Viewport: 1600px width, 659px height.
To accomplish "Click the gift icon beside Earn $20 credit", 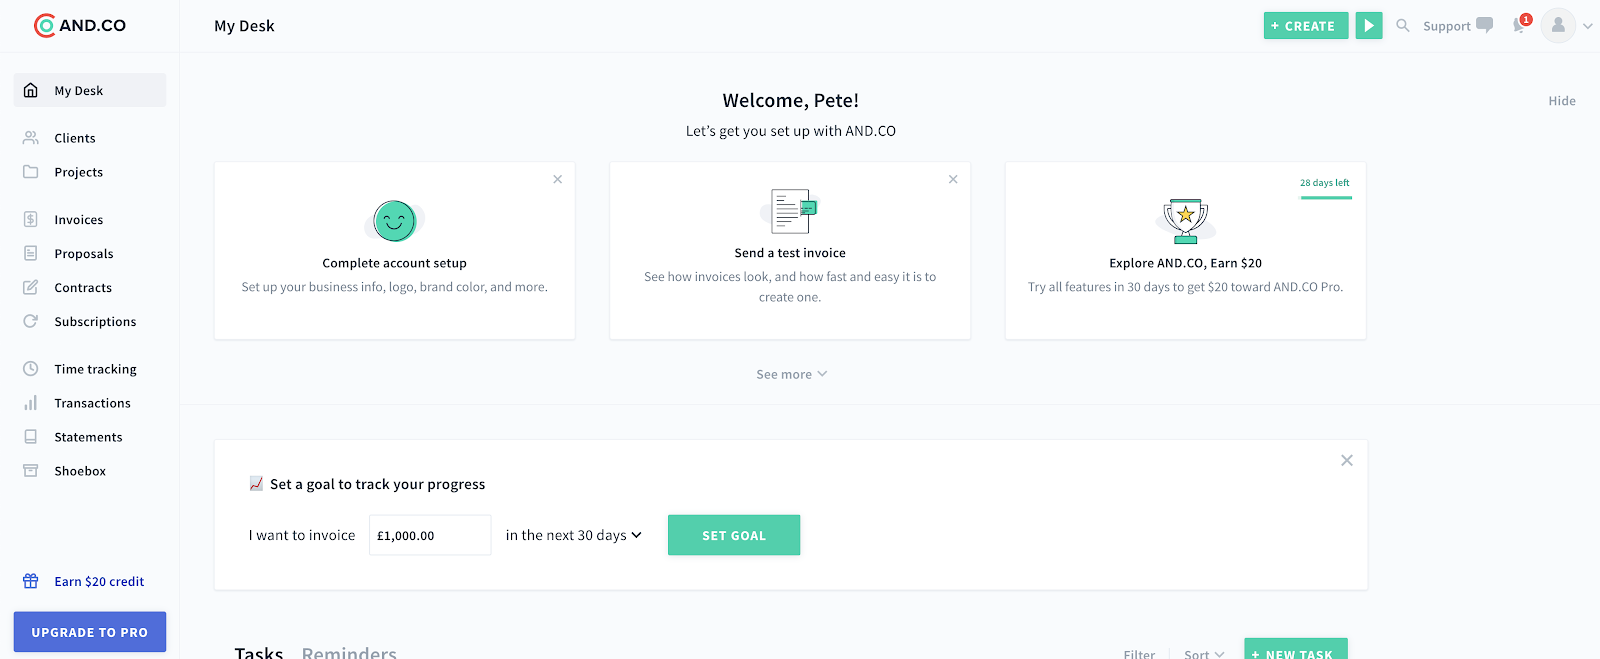I will click(x=31, y=581).
